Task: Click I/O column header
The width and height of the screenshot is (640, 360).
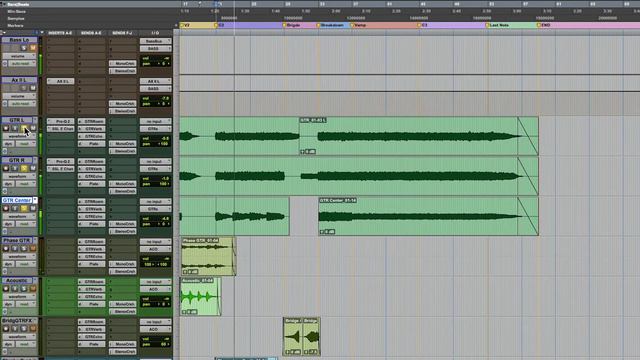Action: (x=155, y=33)
